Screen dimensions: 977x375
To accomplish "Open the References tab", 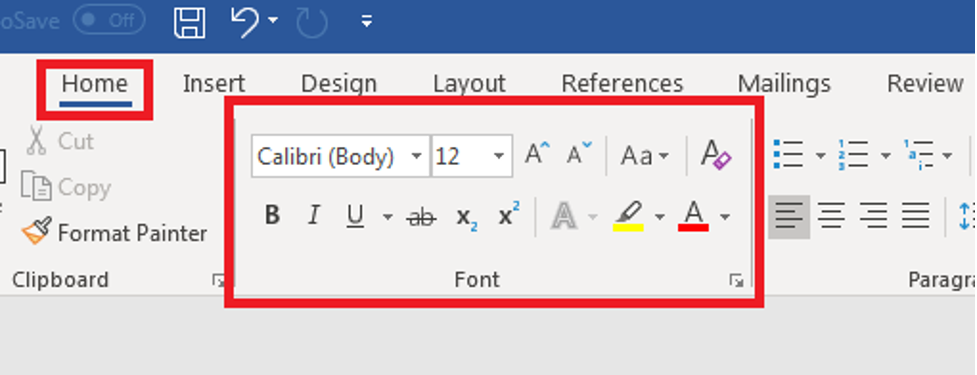I will click(x=622, y=84).
